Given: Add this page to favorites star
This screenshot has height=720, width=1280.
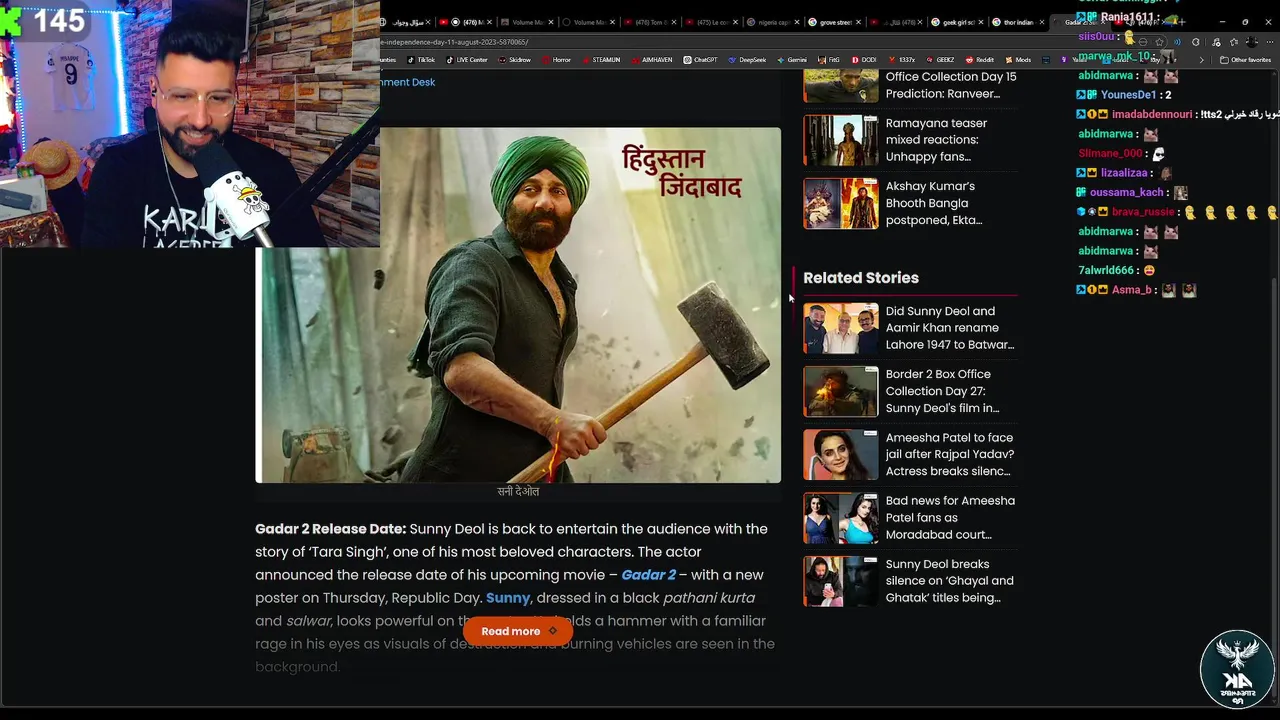Looking at the screenshot, I should 1159,42.
